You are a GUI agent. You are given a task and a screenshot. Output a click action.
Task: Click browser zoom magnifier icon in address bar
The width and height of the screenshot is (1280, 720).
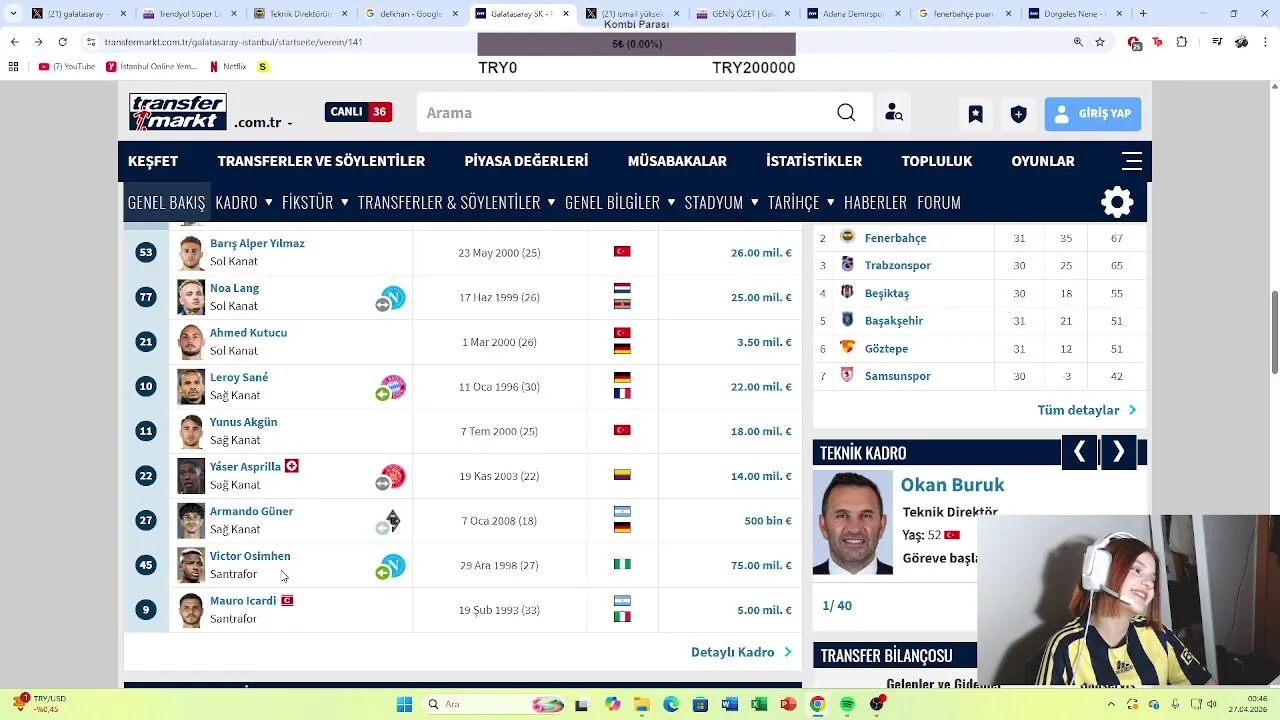point(1078,43)
